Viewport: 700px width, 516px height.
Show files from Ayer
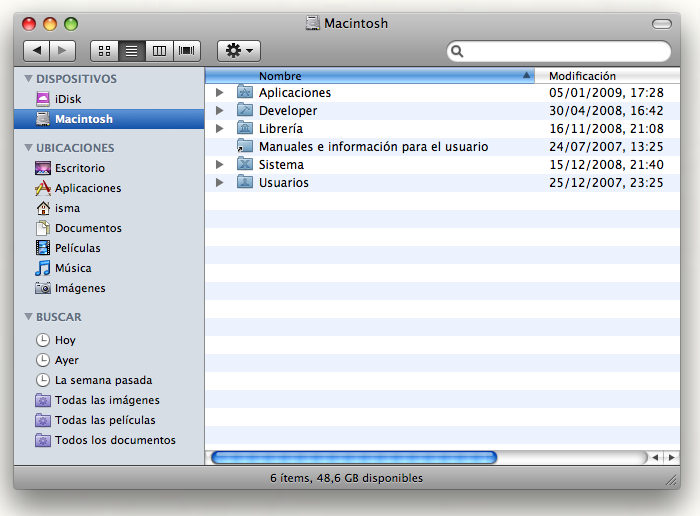[109, 360]
